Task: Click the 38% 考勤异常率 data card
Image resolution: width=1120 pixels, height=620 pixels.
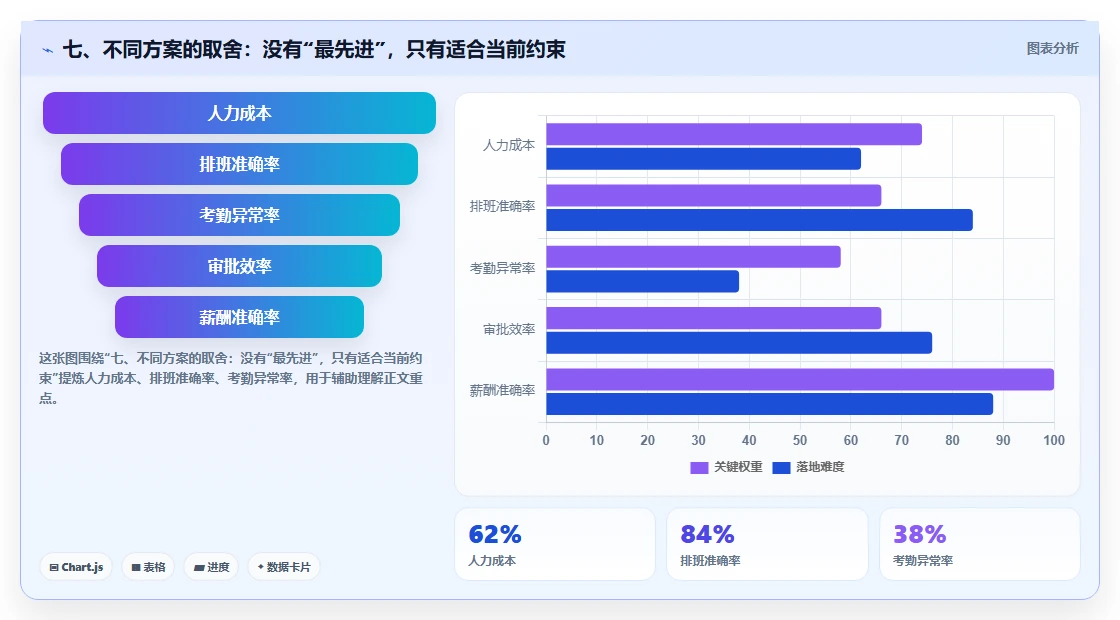Action: (x=979, y=544)
